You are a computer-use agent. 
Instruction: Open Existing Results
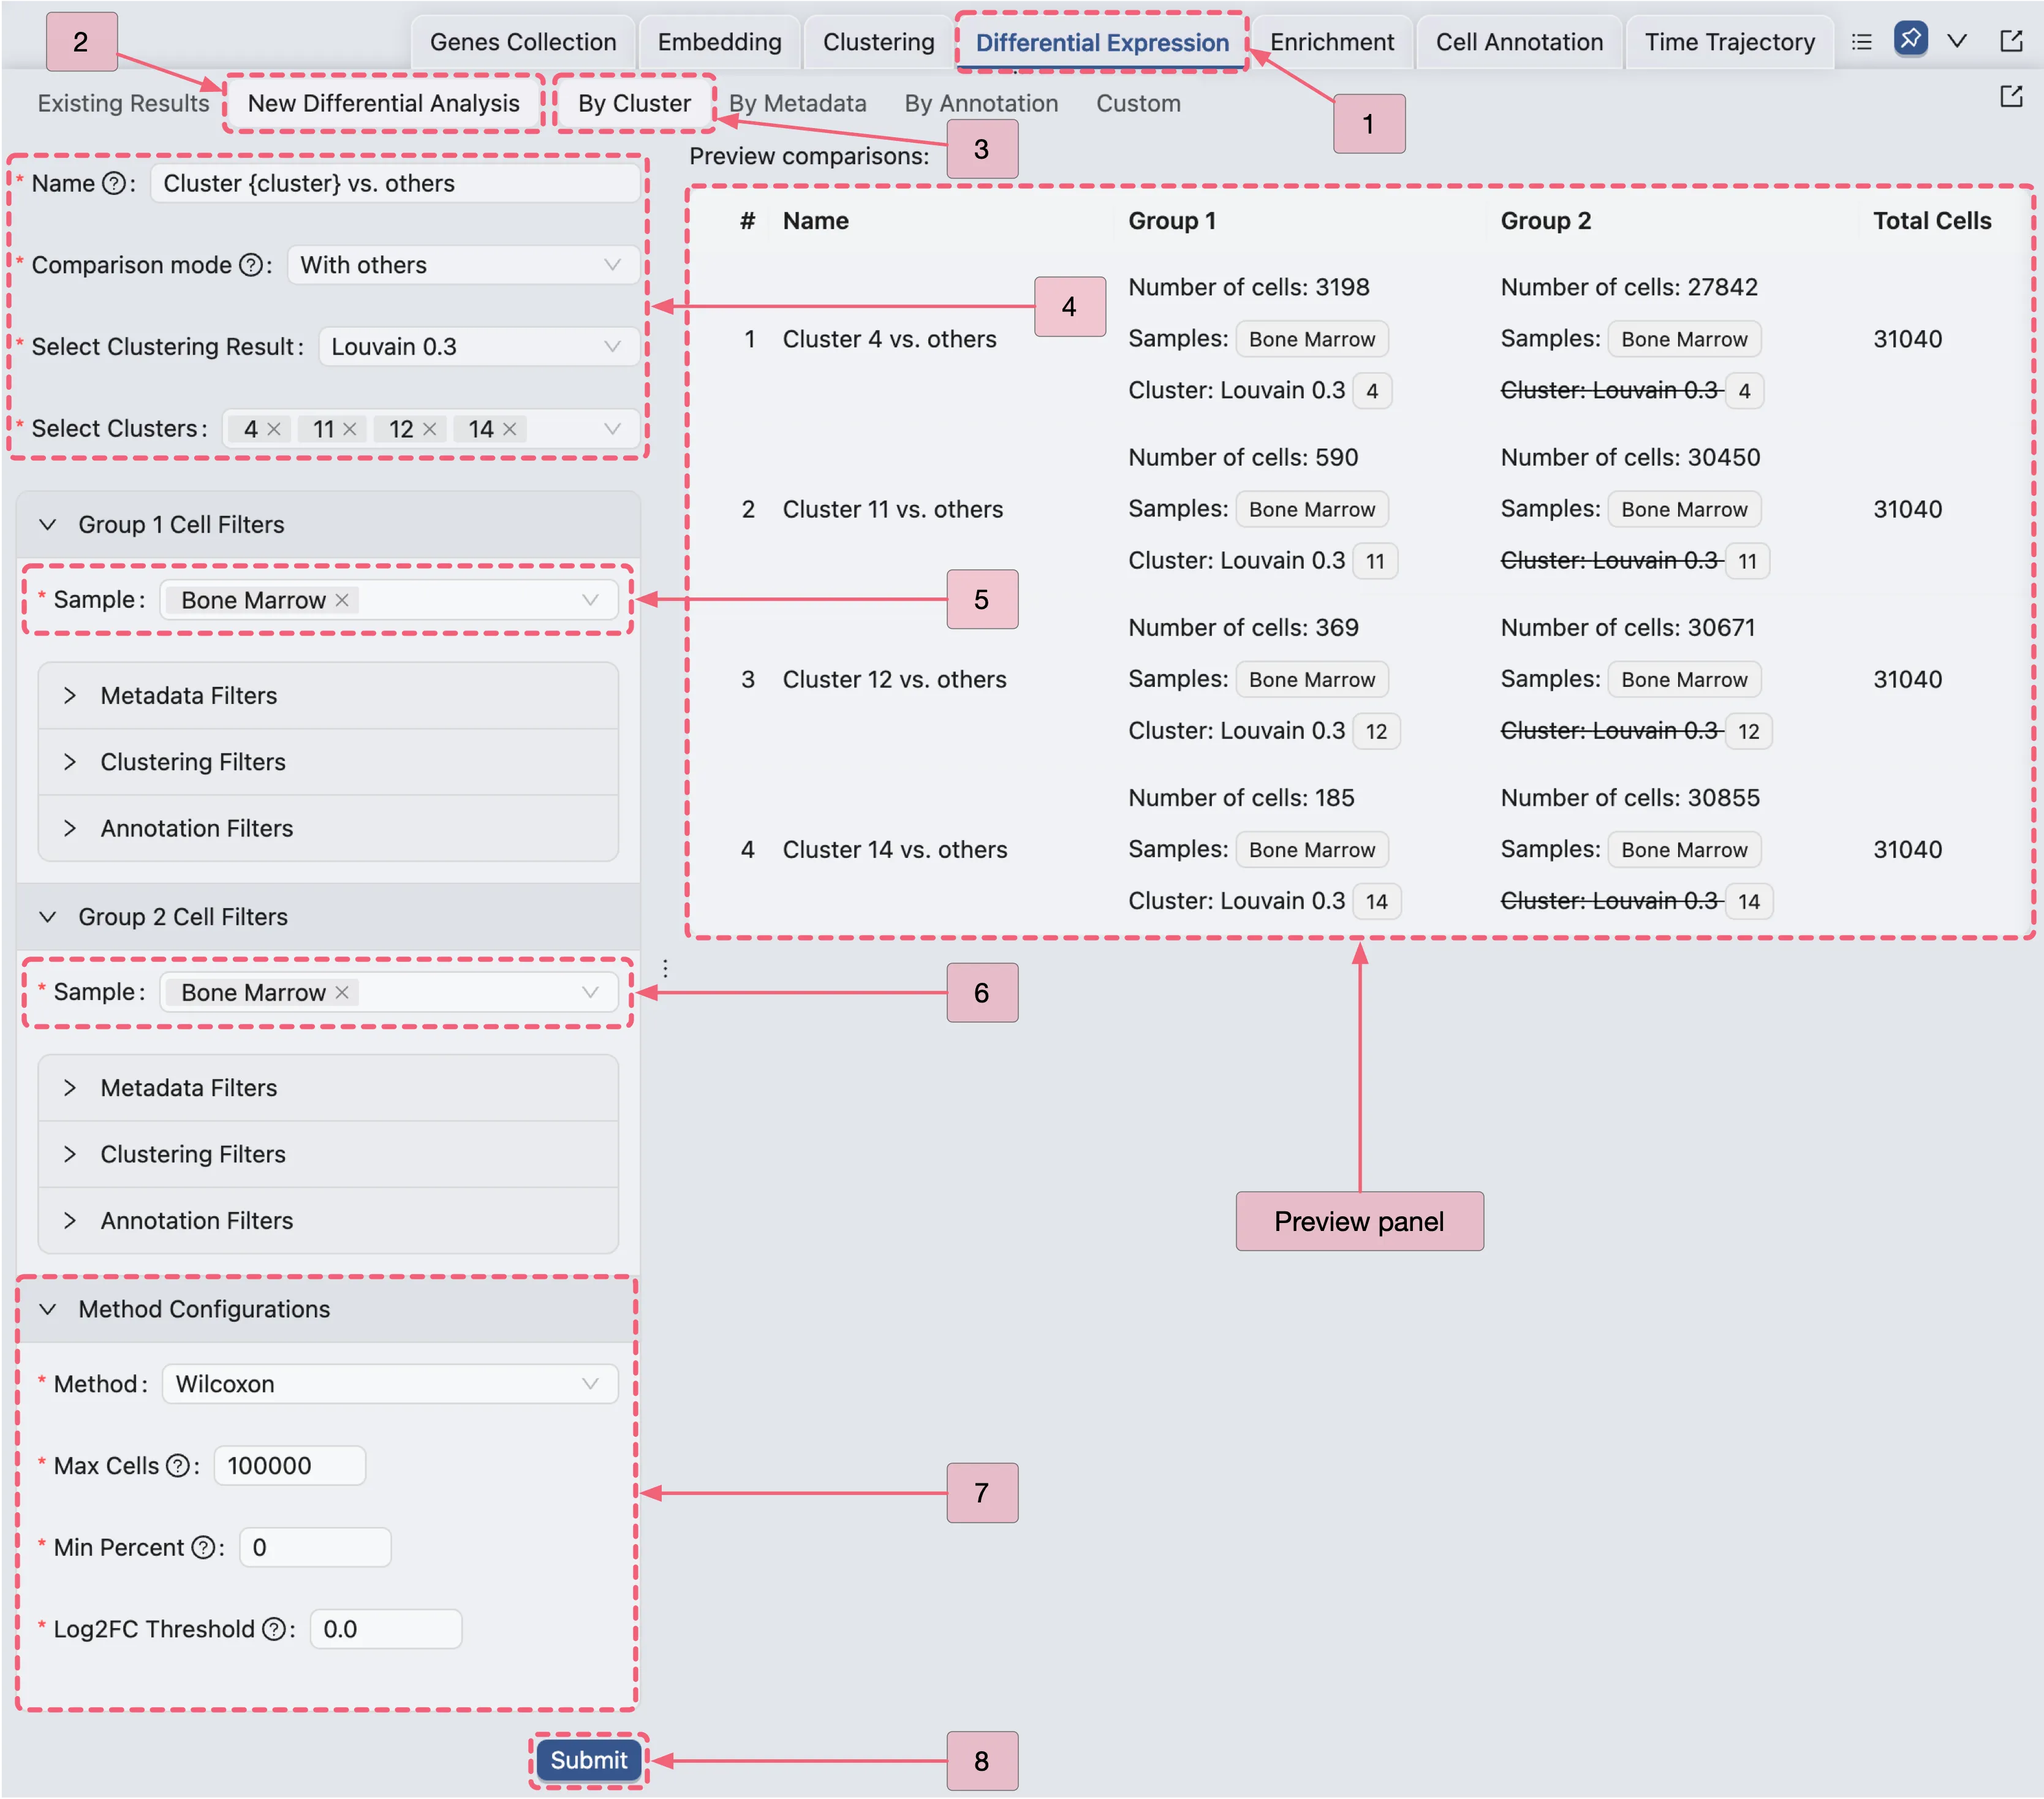click(122, 103)
